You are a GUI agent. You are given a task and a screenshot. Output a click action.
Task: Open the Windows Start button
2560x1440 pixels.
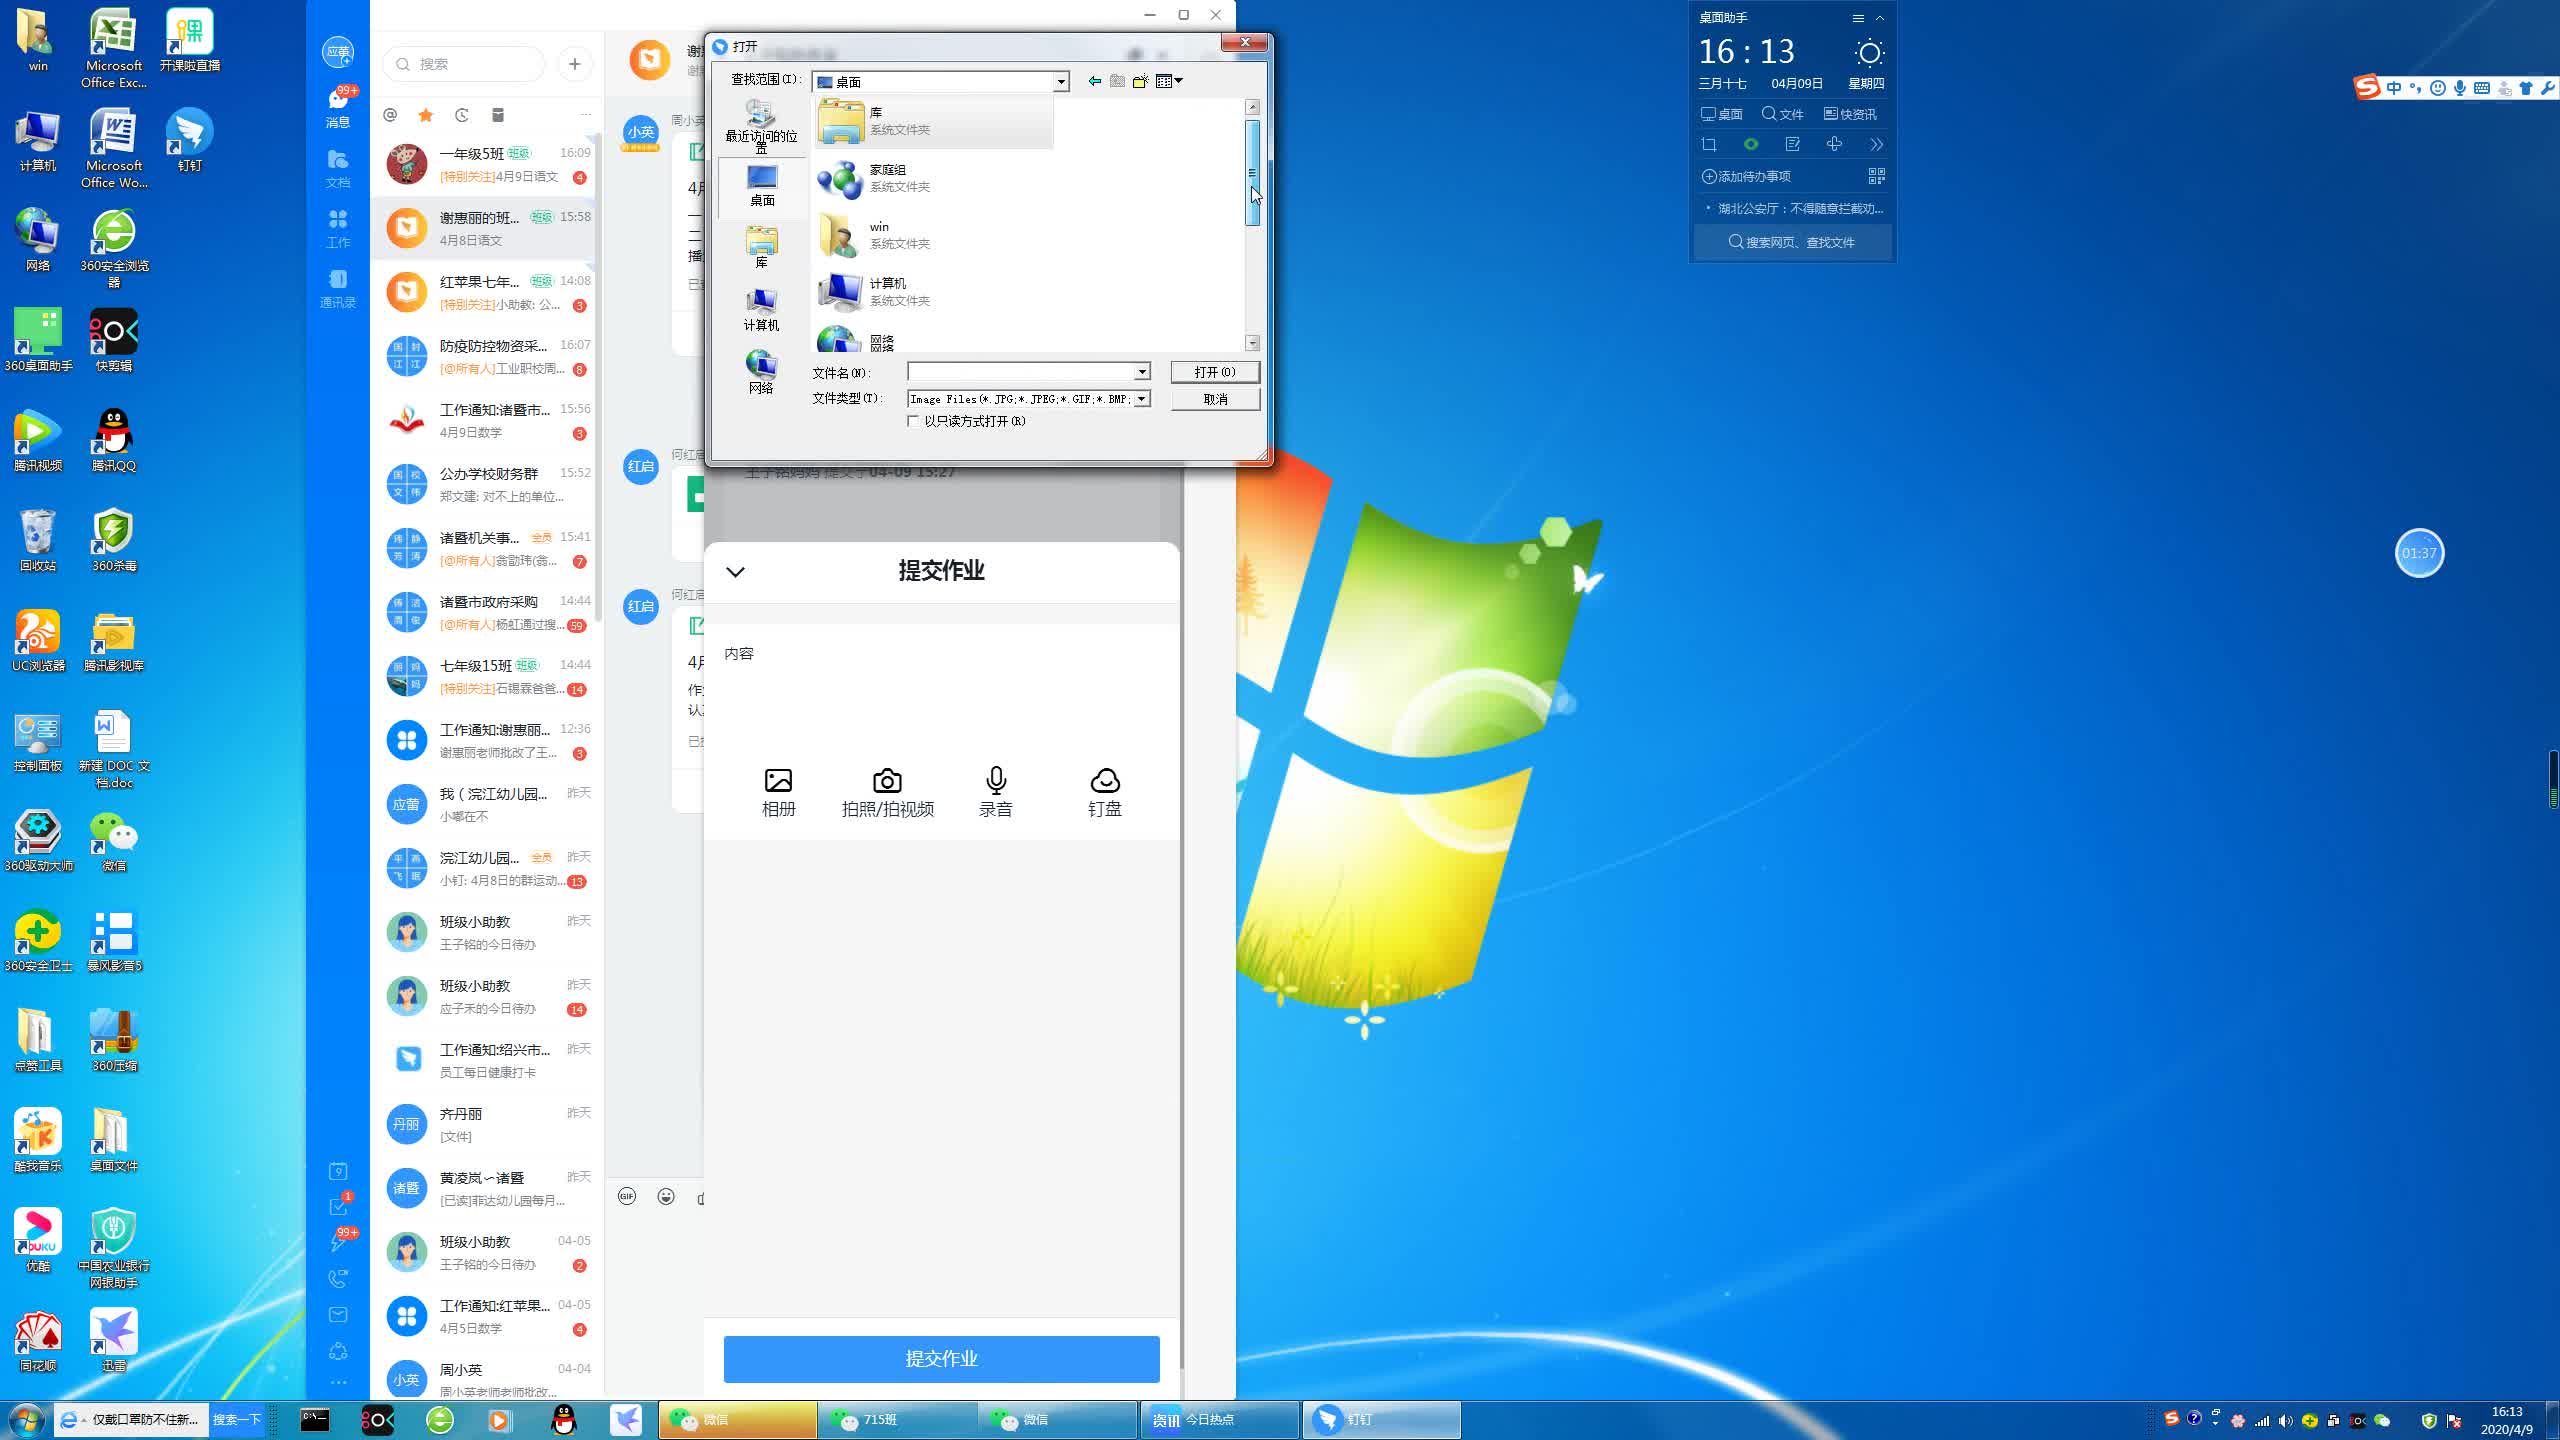point(26,1420)
